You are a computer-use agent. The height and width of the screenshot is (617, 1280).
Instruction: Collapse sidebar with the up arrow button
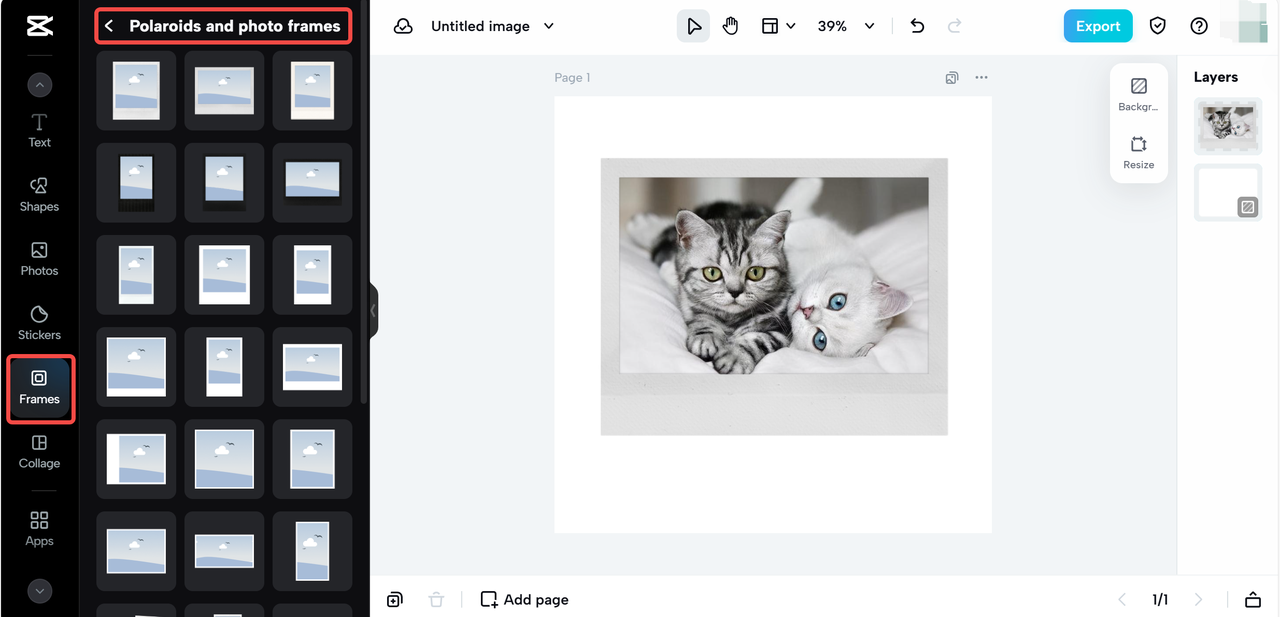tap(39, 85)
